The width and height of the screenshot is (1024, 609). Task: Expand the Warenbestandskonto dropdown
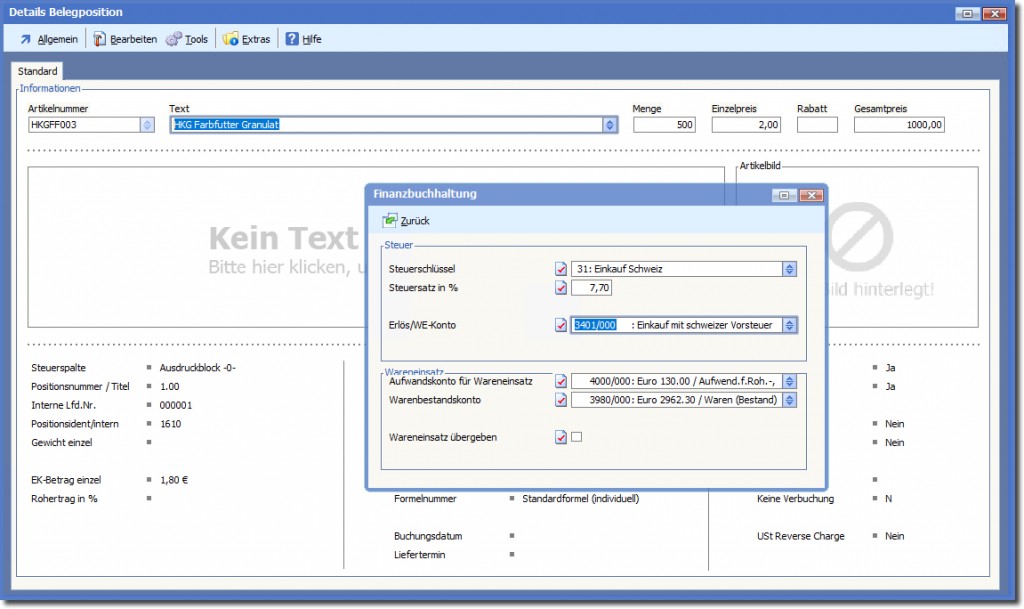click(x=789, y=400)
